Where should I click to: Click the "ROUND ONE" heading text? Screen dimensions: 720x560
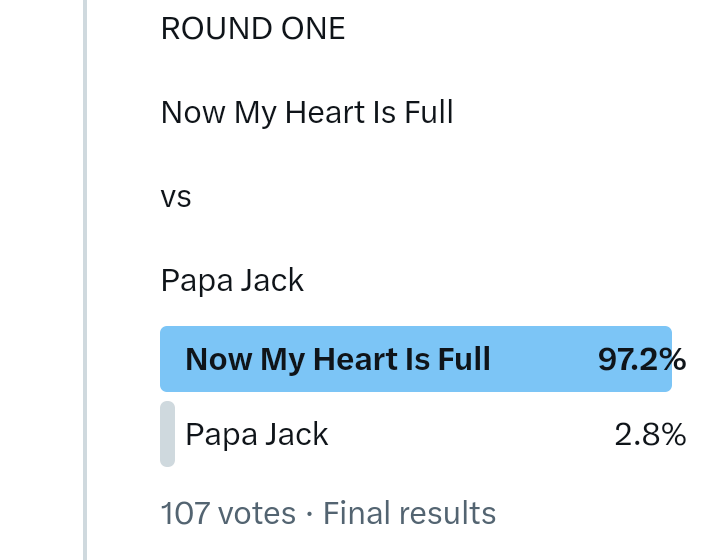coord(253,29)
